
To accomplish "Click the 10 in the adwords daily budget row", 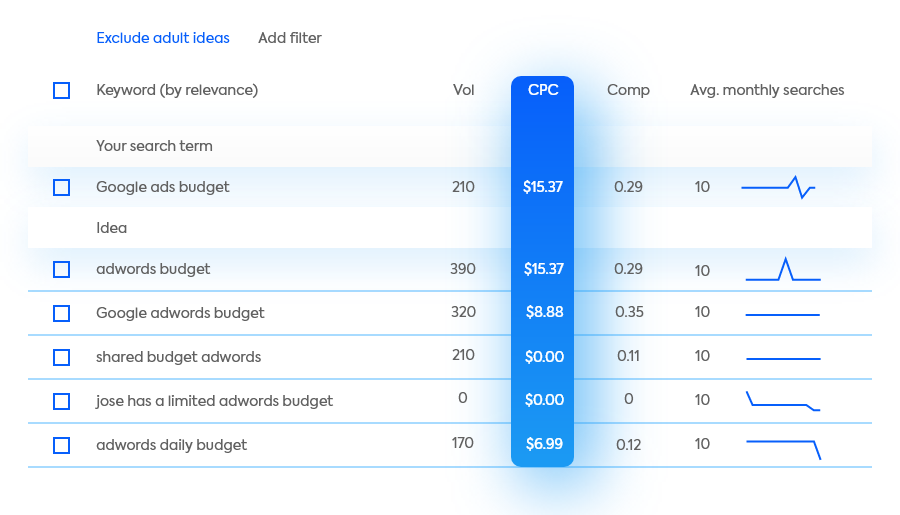I will coord(702,444).
